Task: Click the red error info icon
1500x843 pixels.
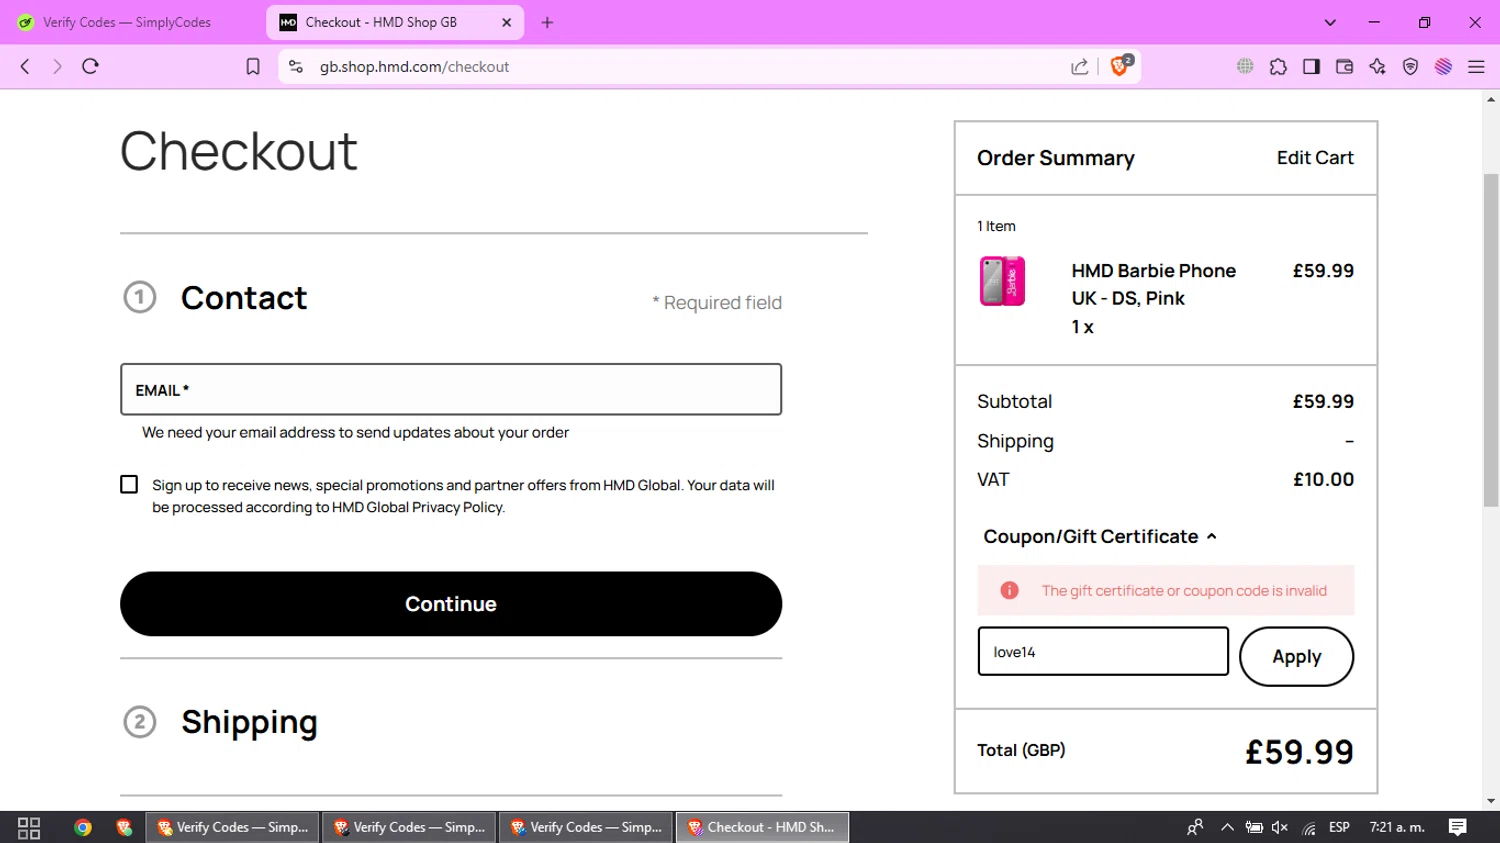Action: 1009,591
